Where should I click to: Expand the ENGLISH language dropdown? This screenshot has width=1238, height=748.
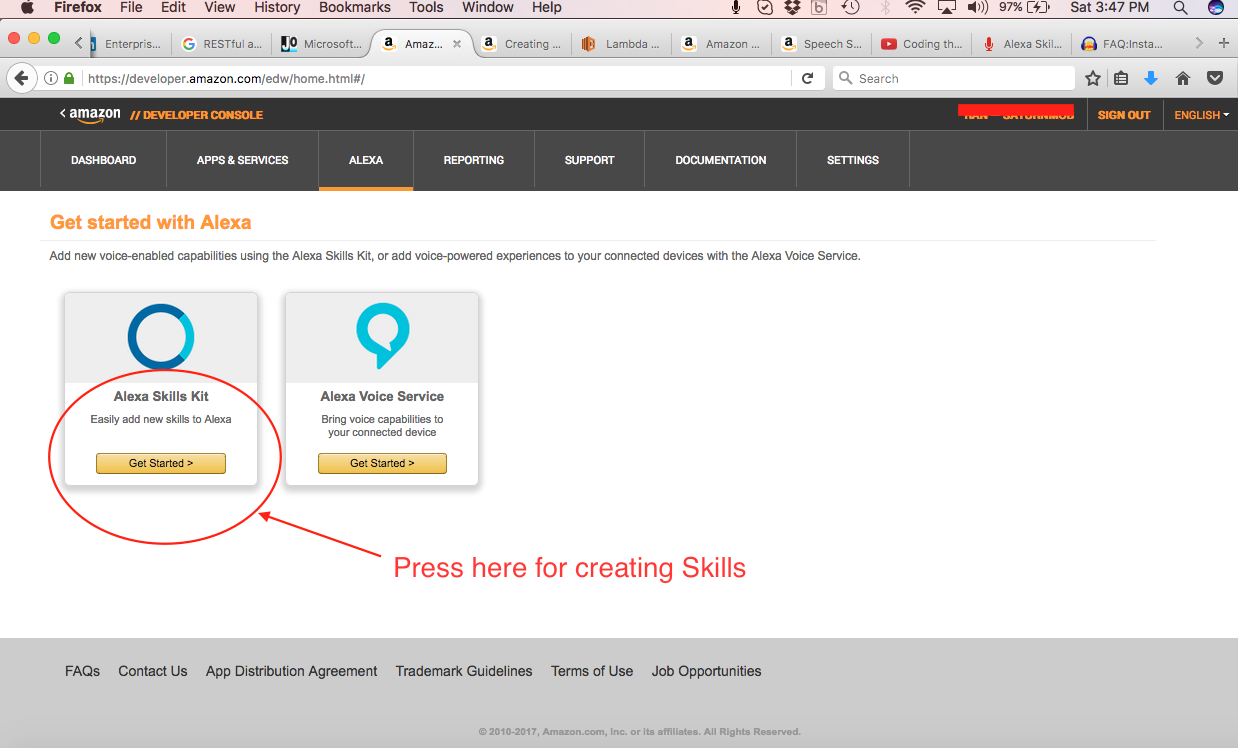click(x=1200, y=114)
